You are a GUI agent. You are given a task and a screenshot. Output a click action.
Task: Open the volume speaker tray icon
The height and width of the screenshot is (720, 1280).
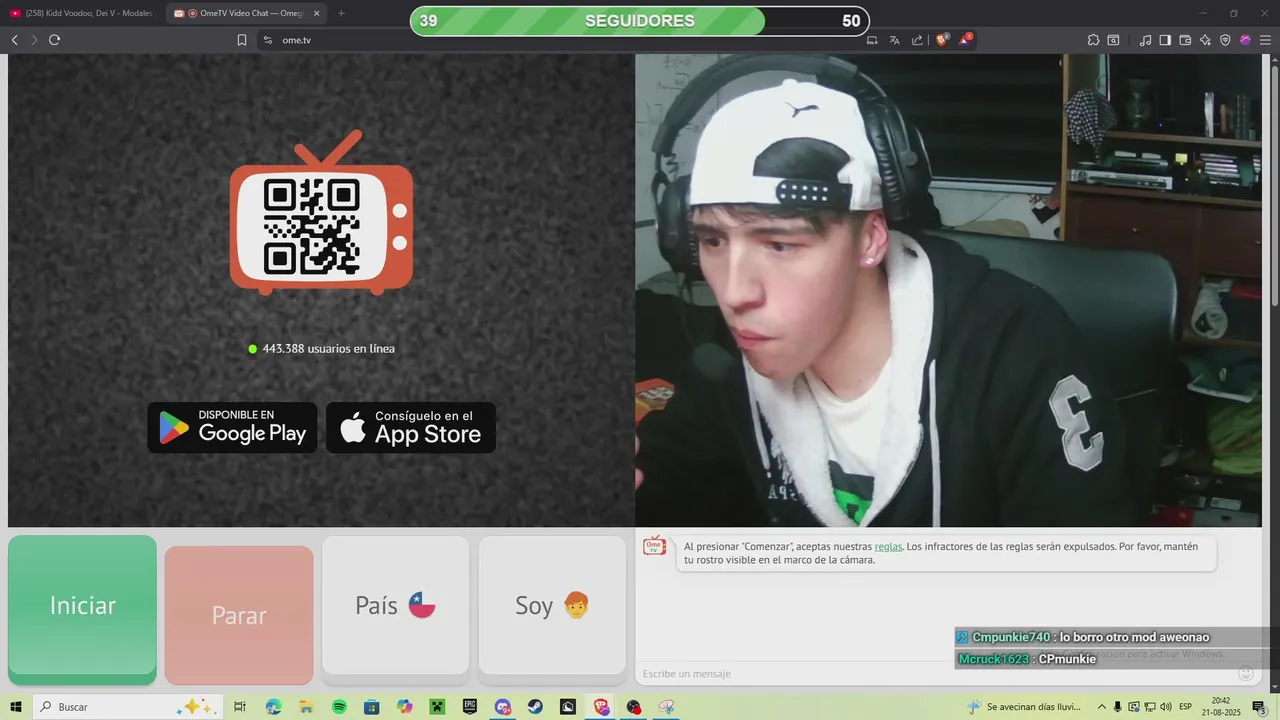pyautogui.click(x=1165, y=707)
